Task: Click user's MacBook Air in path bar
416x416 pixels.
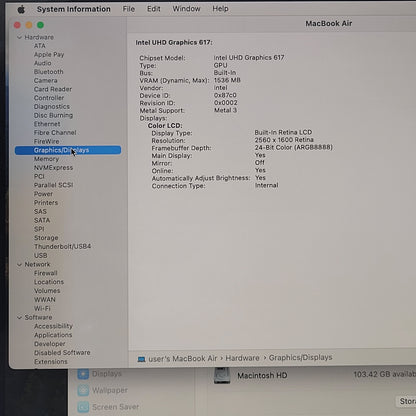Action: pyautogui.click(x=183, y=359)
